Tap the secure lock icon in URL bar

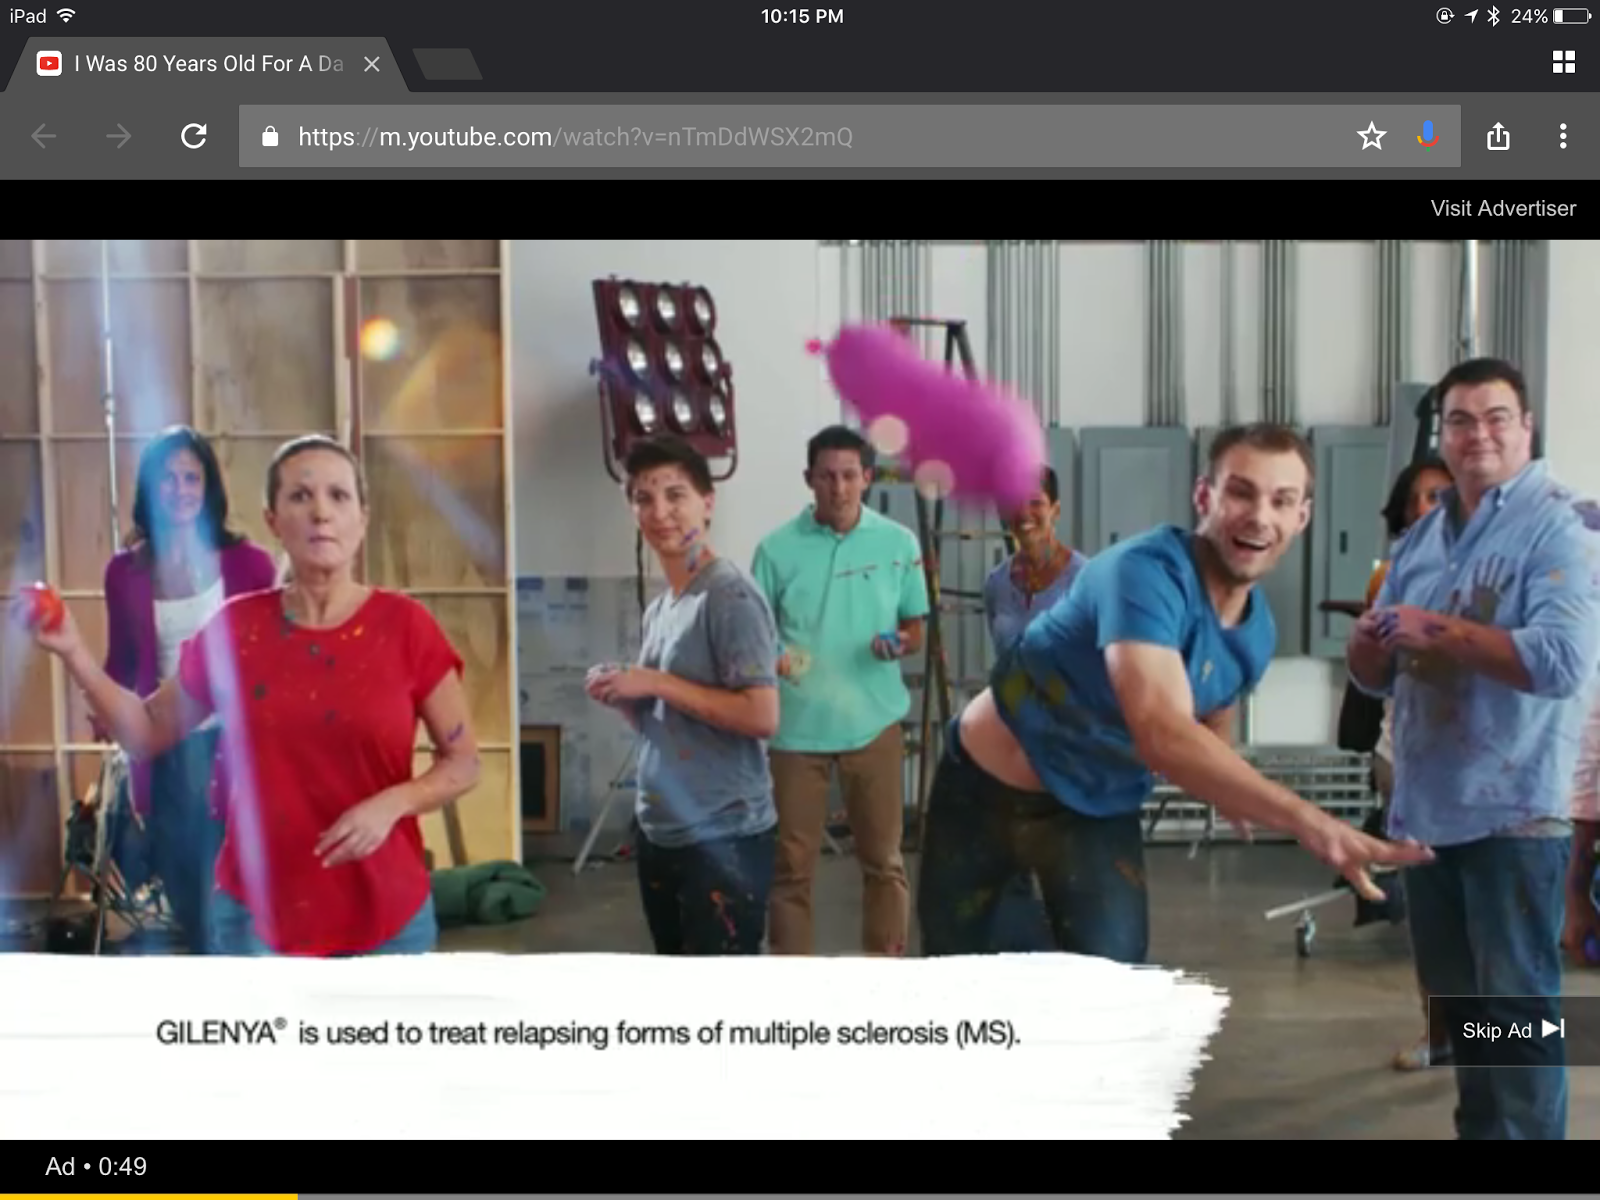coord(270,137)
